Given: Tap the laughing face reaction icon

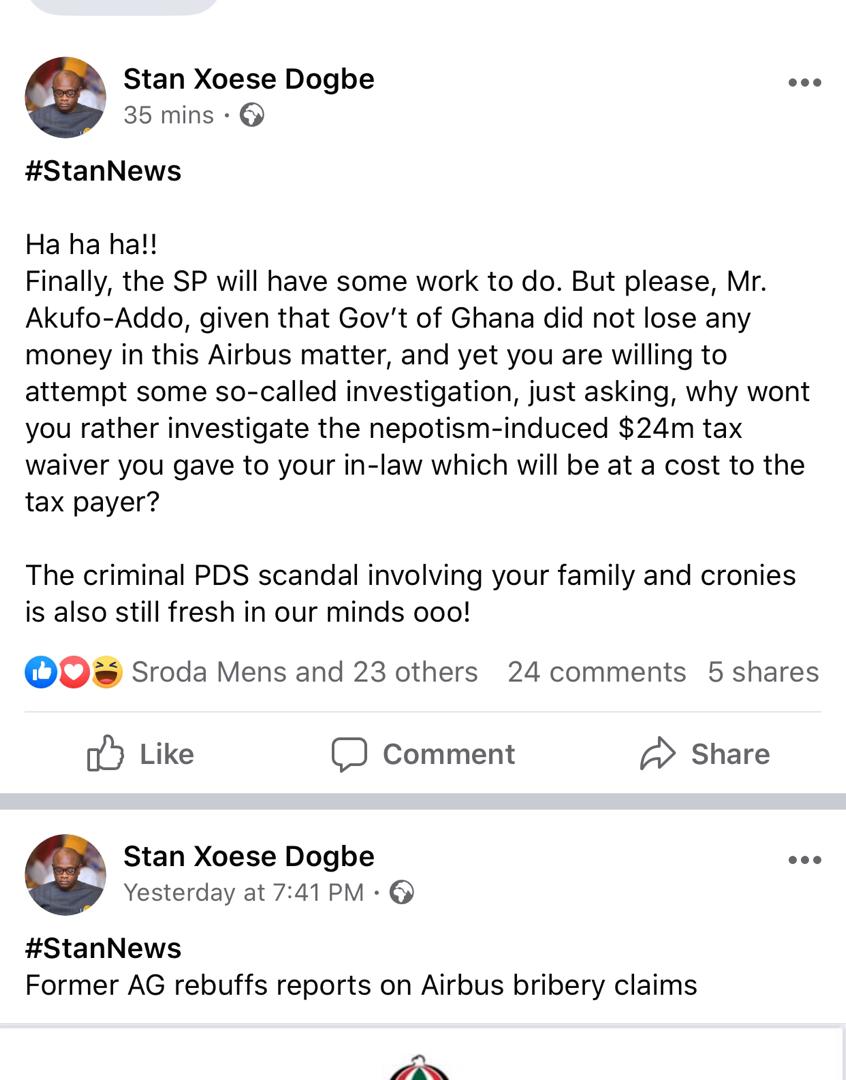Looking at the screenshot, I should 106,673.
